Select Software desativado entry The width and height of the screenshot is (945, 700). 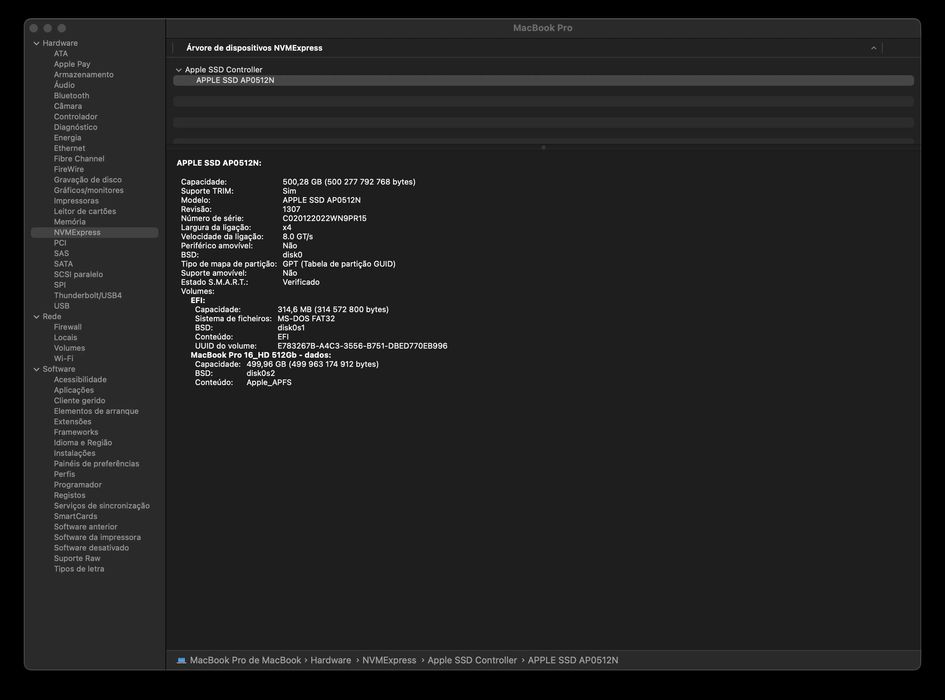click(91, 548)
